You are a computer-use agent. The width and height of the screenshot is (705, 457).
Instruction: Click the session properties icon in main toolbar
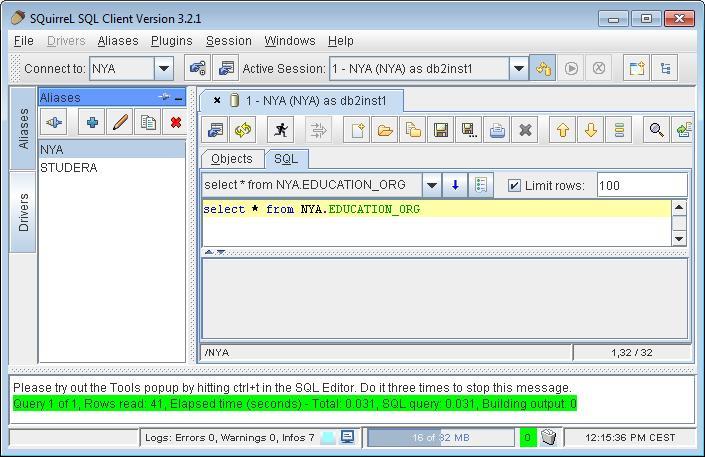point(226,68)
